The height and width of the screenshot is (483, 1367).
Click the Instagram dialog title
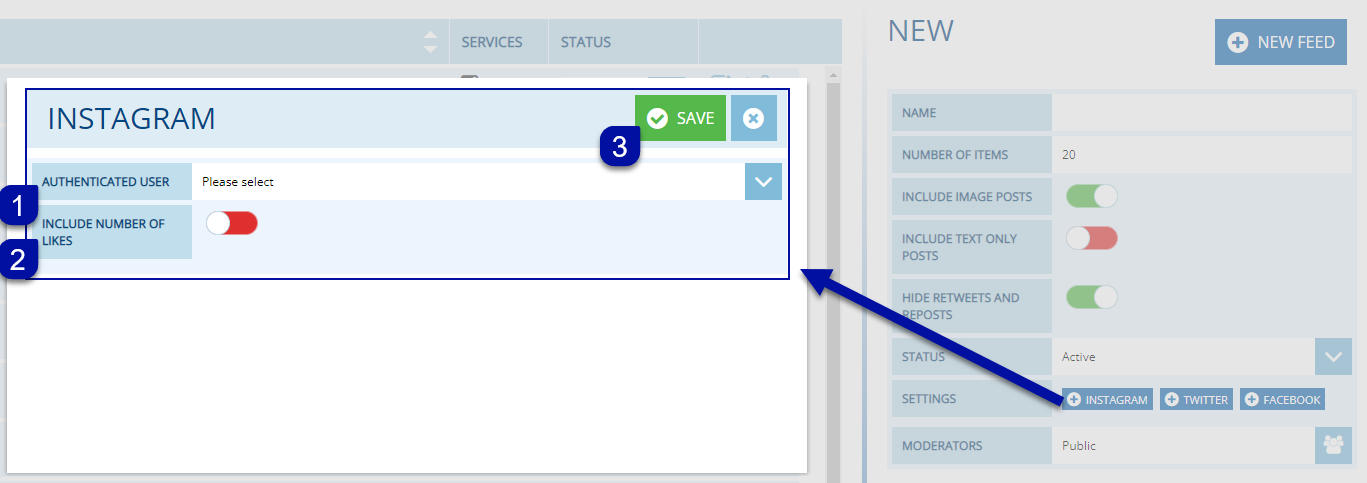click(132, 119)
